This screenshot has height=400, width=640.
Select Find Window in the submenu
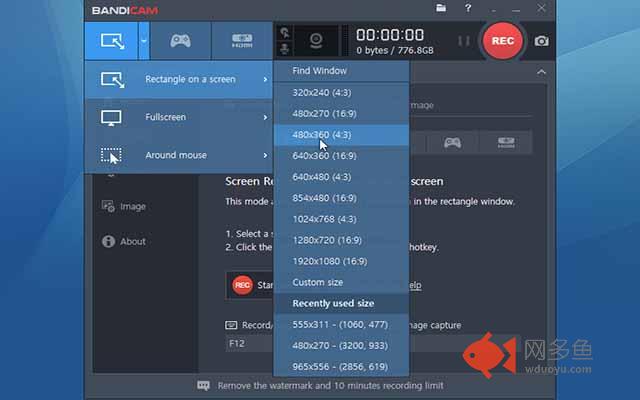click(341, 71)
